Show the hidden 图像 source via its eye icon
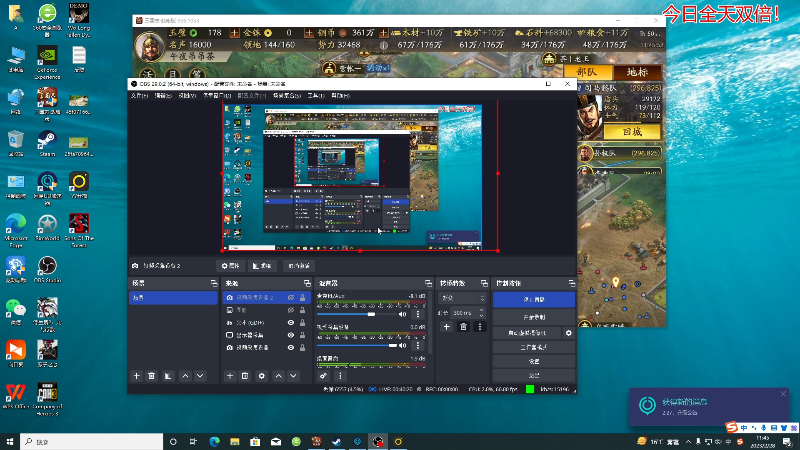Viewport: 800px width, 450px height. (291, 310)
